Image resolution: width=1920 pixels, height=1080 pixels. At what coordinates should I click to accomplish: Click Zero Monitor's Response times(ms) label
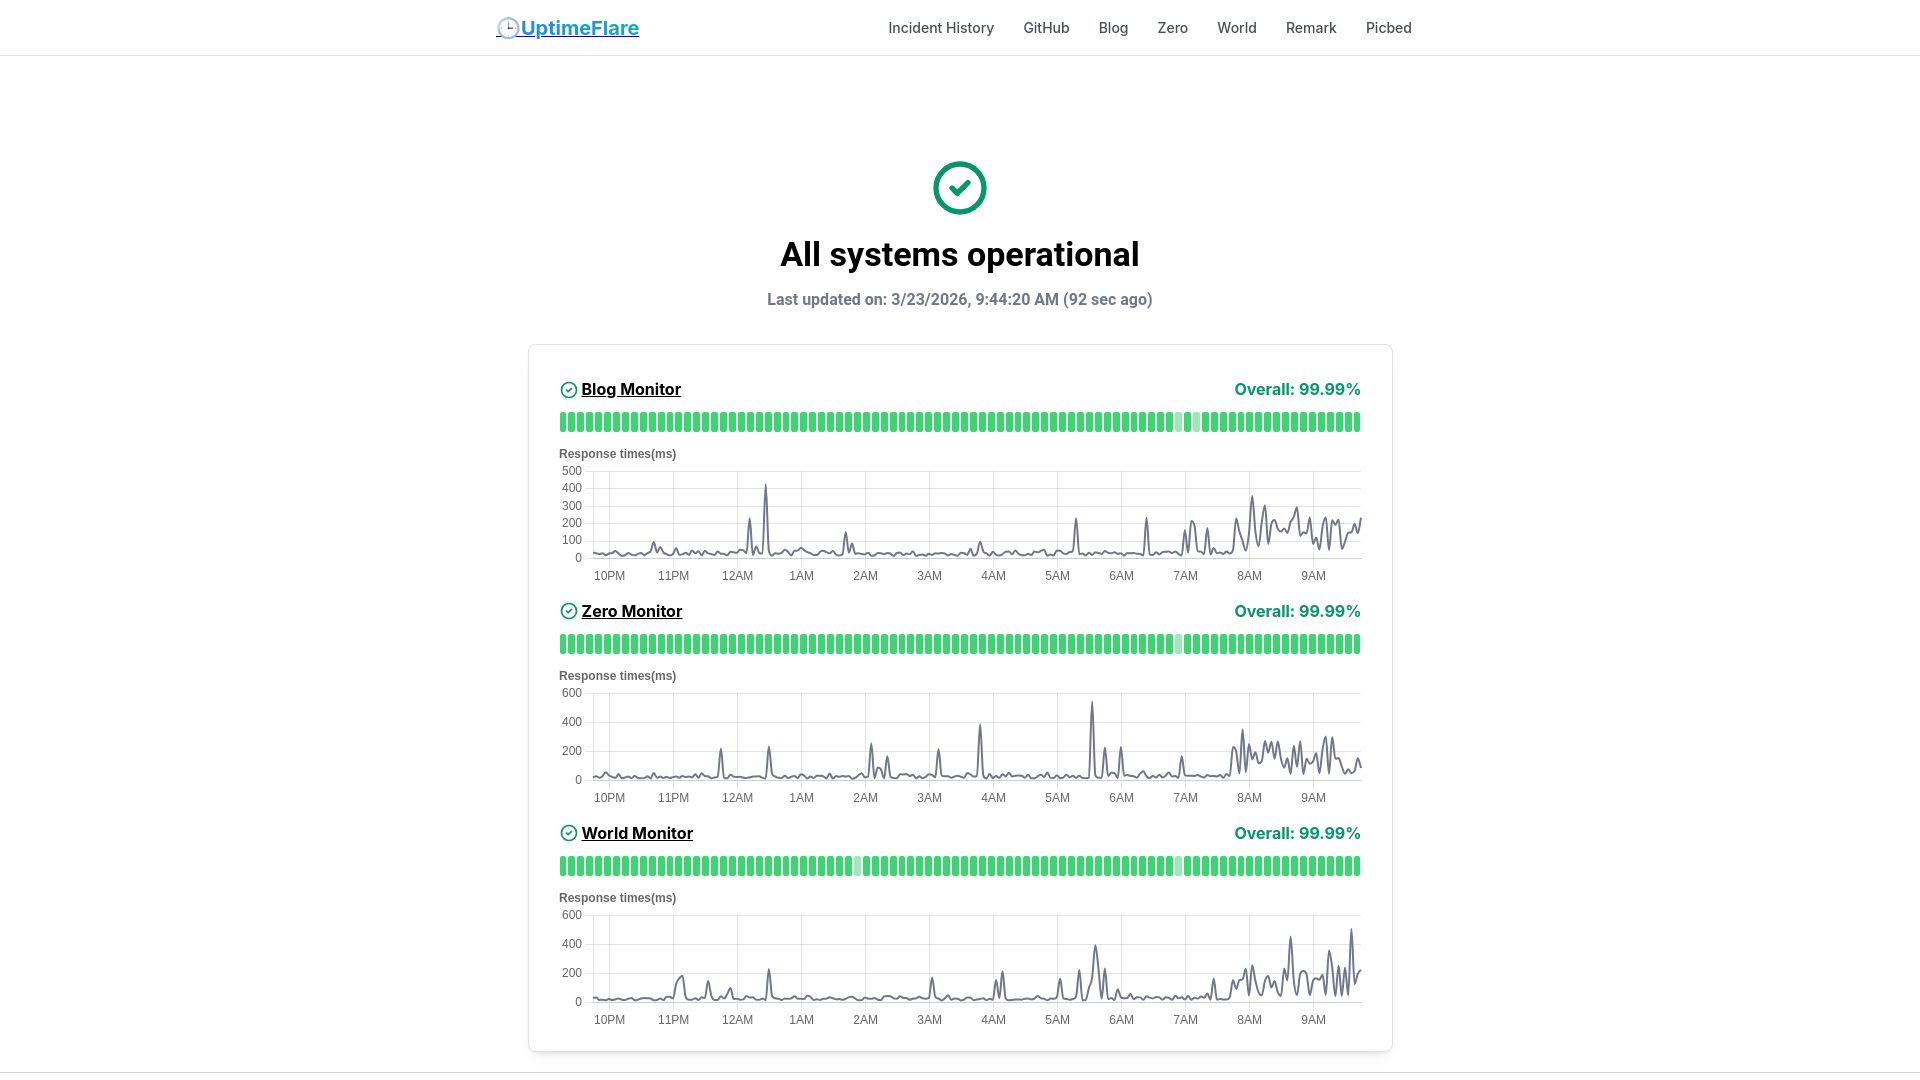617,676
